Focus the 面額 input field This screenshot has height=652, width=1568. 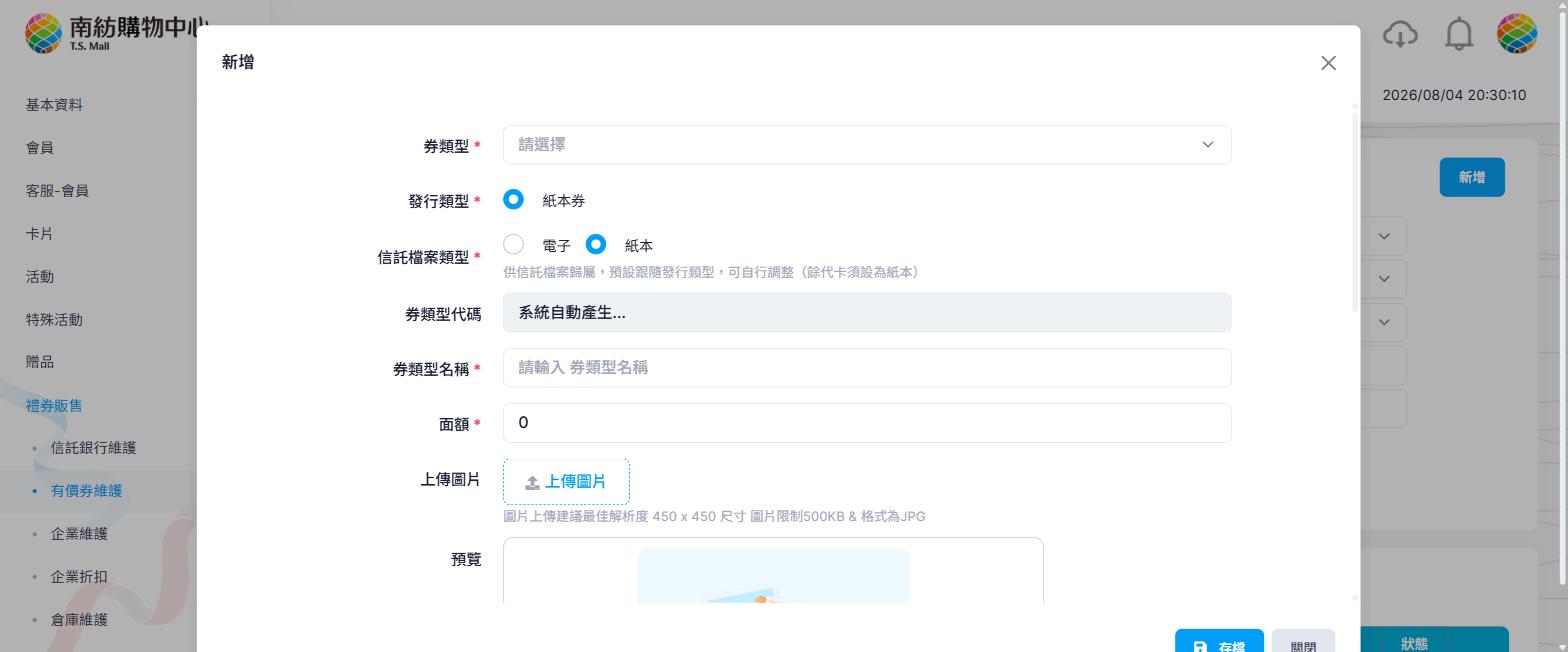click(x=867, y=422)
